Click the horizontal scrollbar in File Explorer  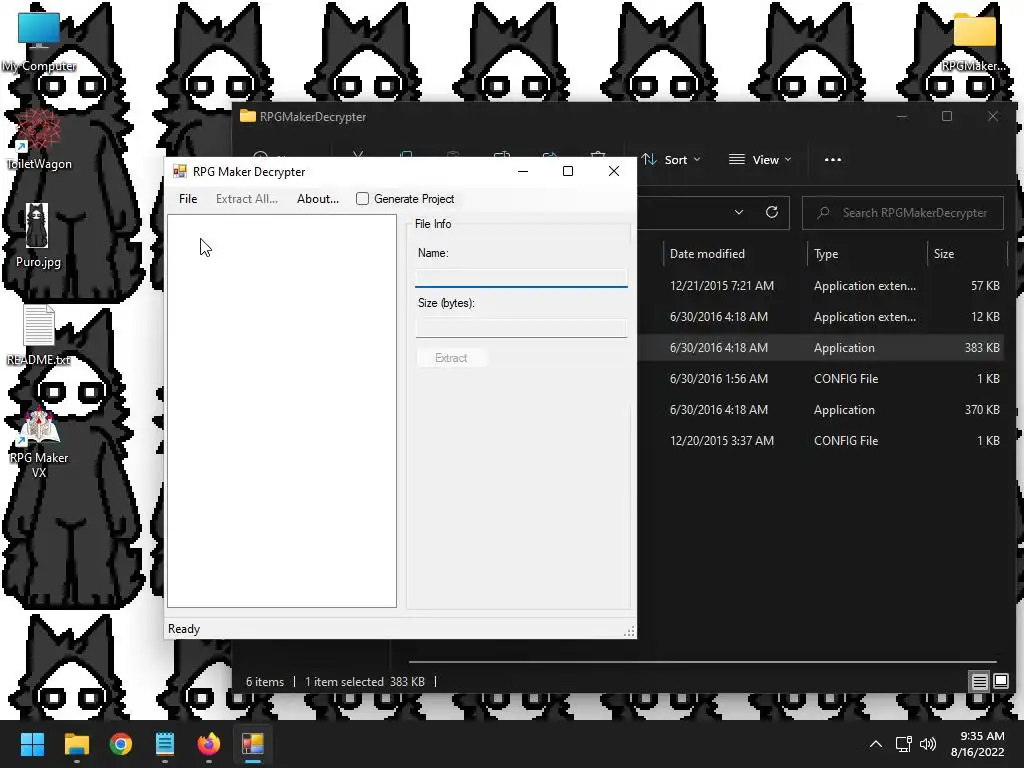coord(702,662)
